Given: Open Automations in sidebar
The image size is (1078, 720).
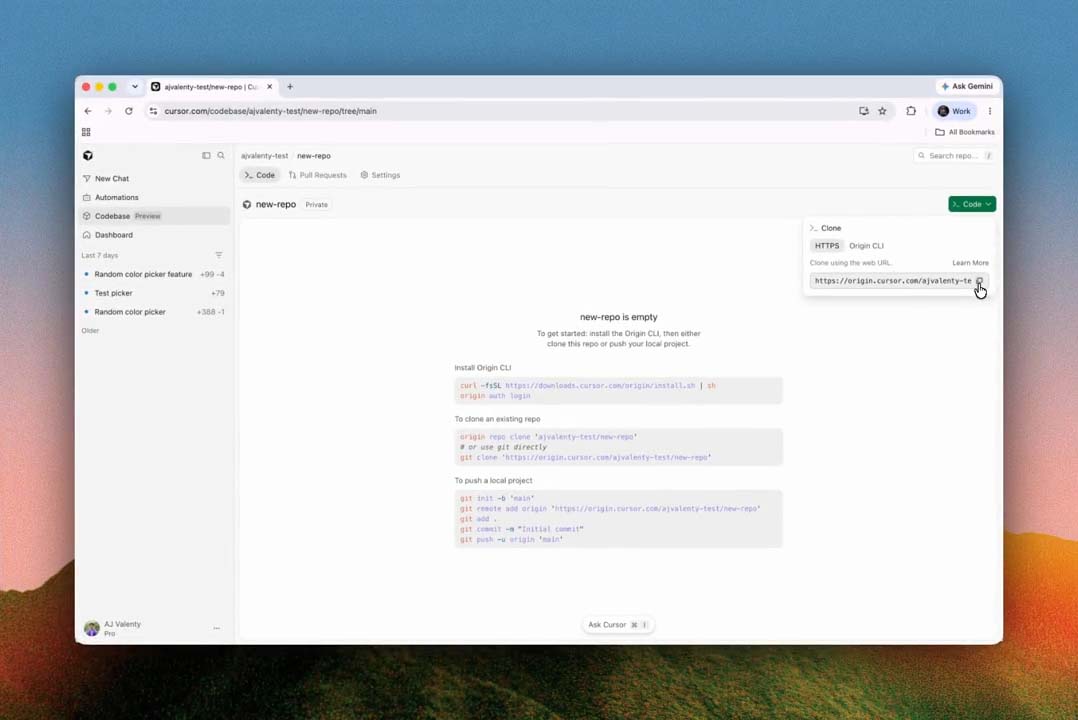Looking at the screenshot, I should [154, 197].
